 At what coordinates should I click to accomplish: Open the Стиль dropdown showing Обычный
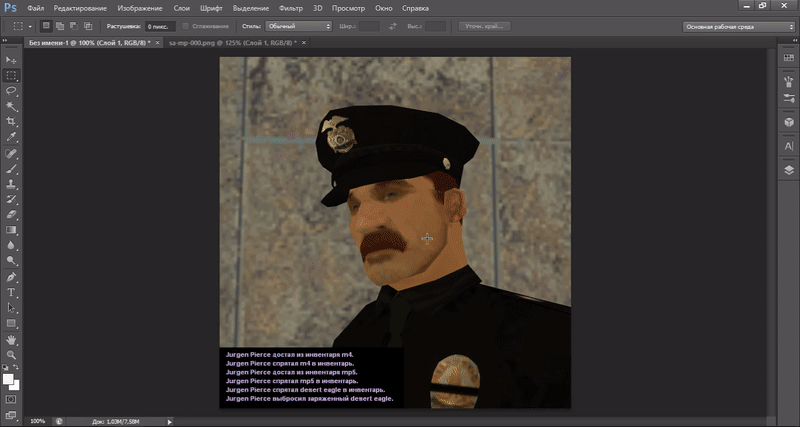[298, 26]
